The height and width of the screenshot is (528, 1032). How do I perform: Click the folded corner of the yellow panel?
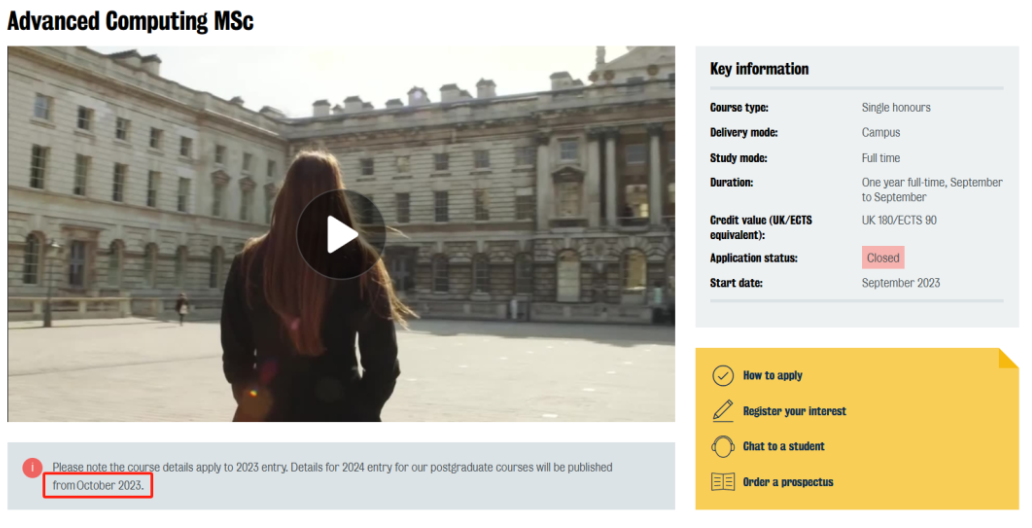coord(1007,358)
